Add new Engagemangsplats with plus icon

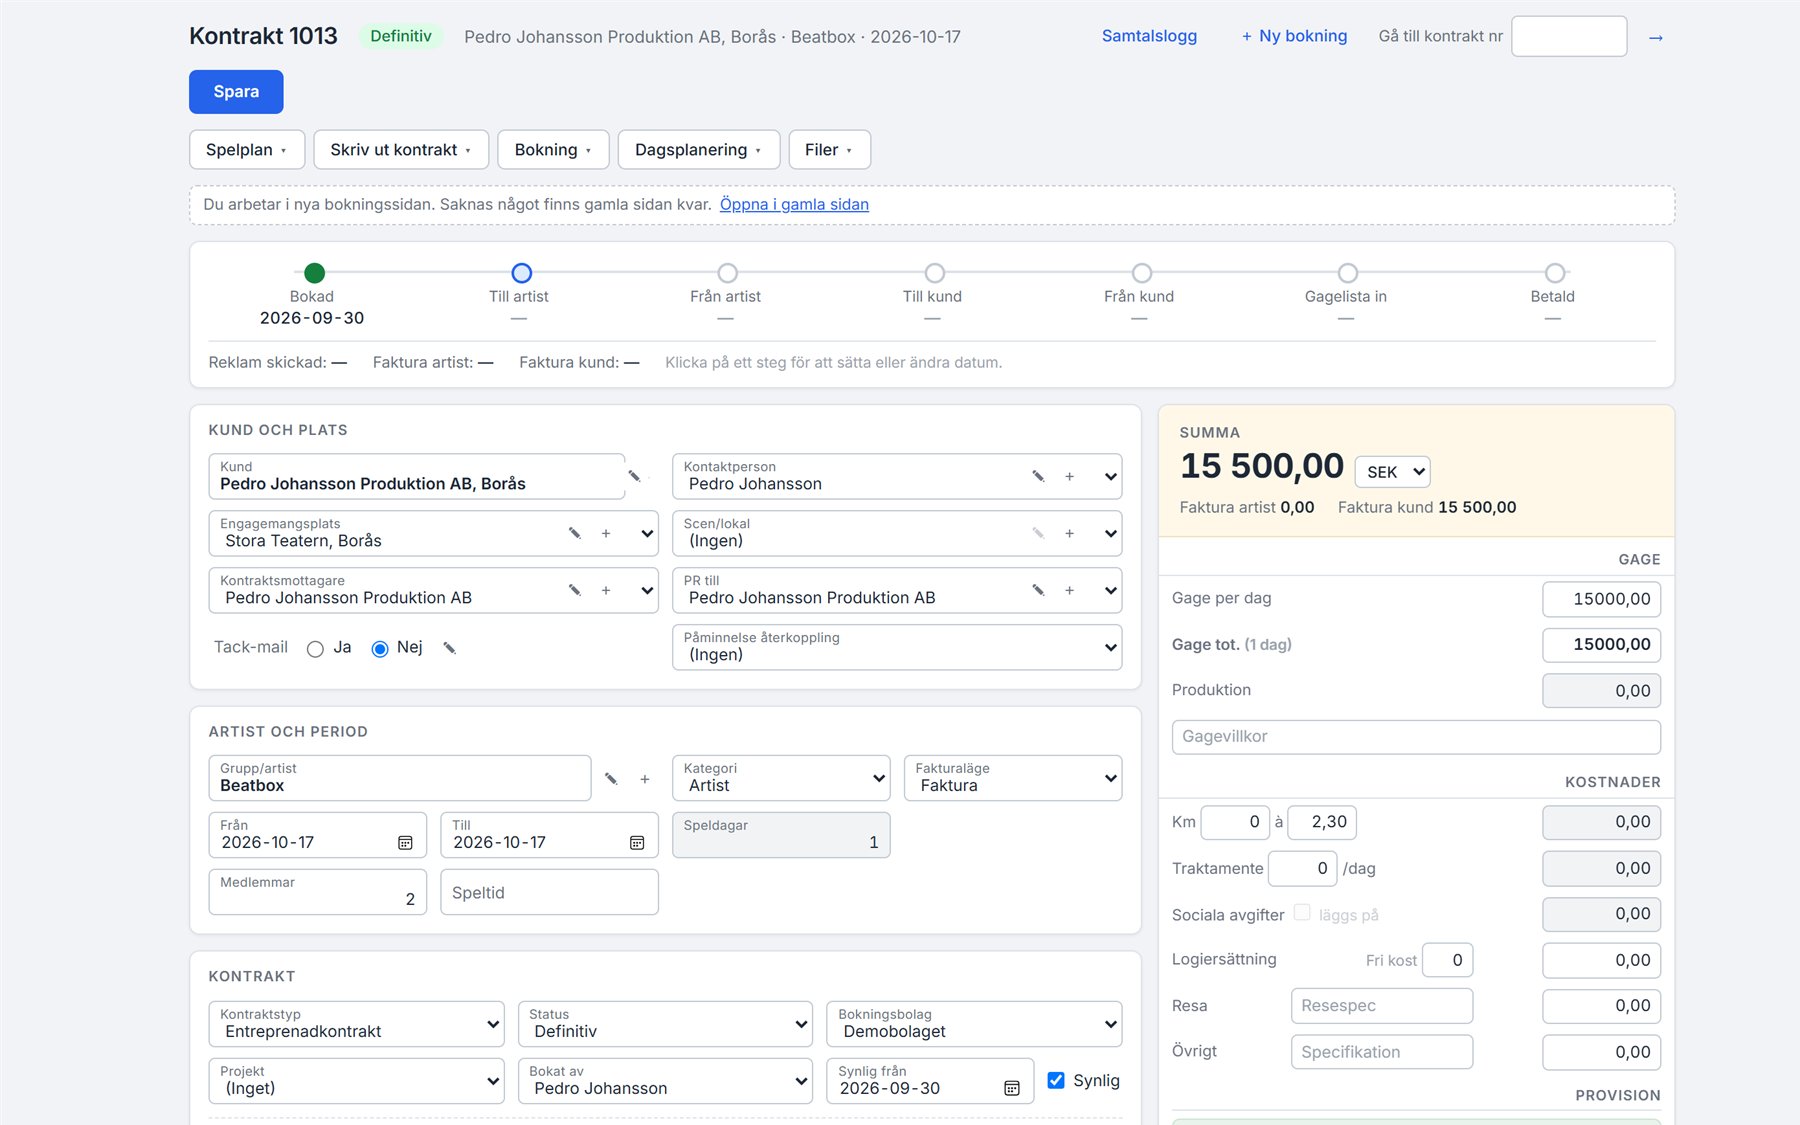605,533
